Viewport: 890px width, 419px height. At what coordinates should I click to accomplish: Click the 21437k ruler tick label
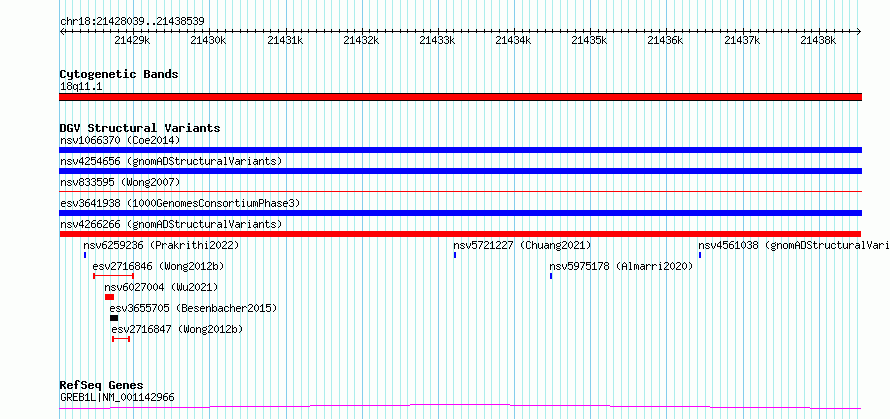[x=742, y=40]
